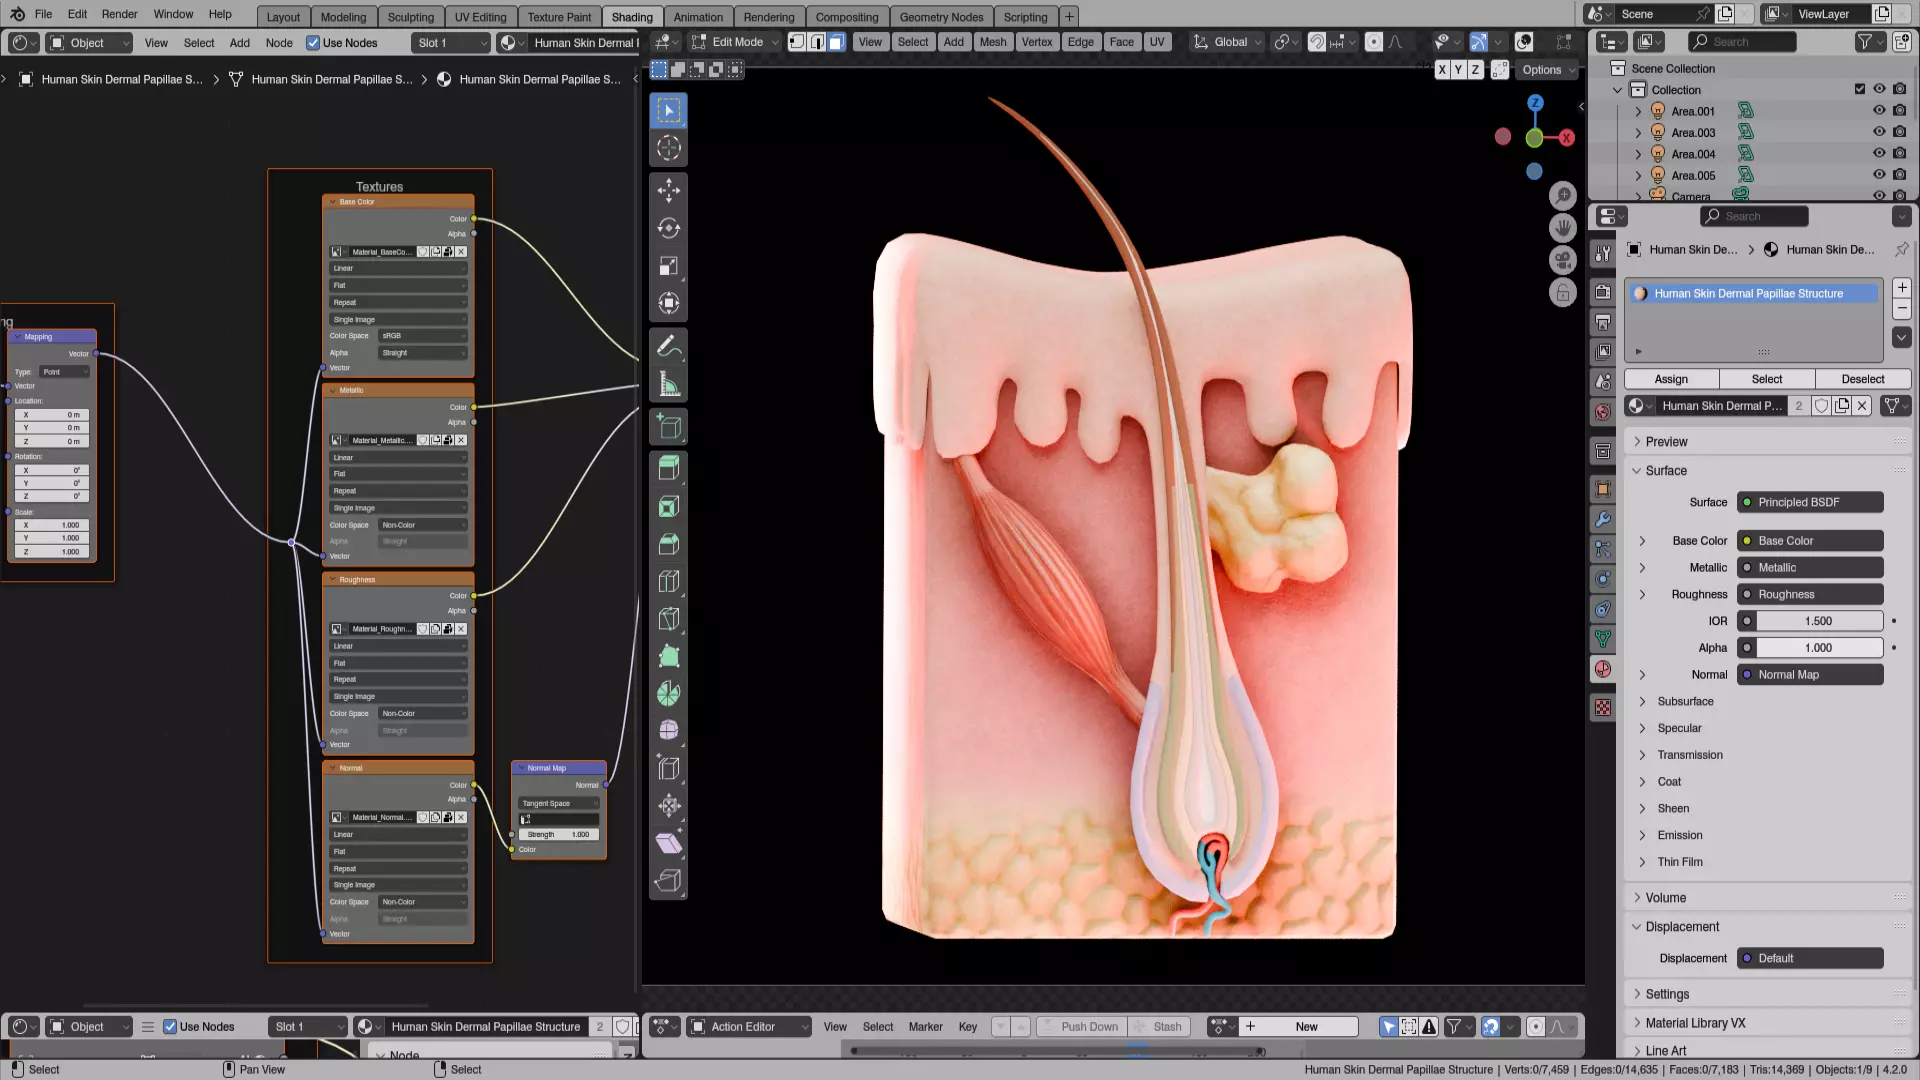Select the Bevel tool
Image resolution: width=1920 pixels, height=1080 pixels.
pyautogui.click(x=668, y=544)
